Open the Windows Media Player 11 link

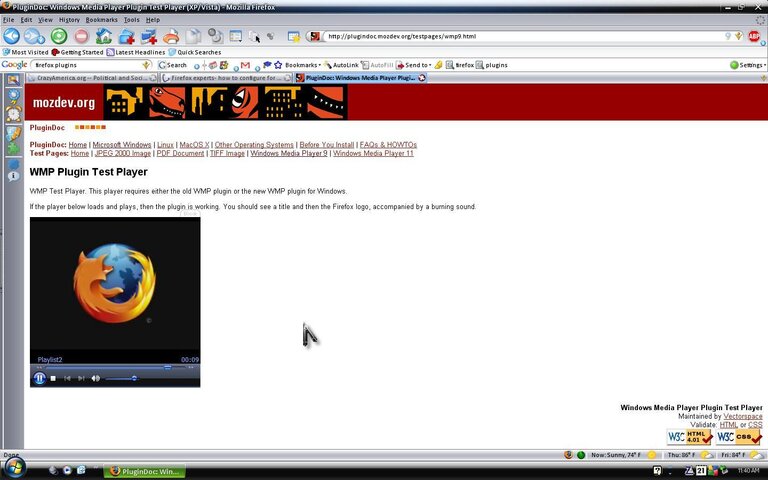pyautogui.click(x=373, y=153)
